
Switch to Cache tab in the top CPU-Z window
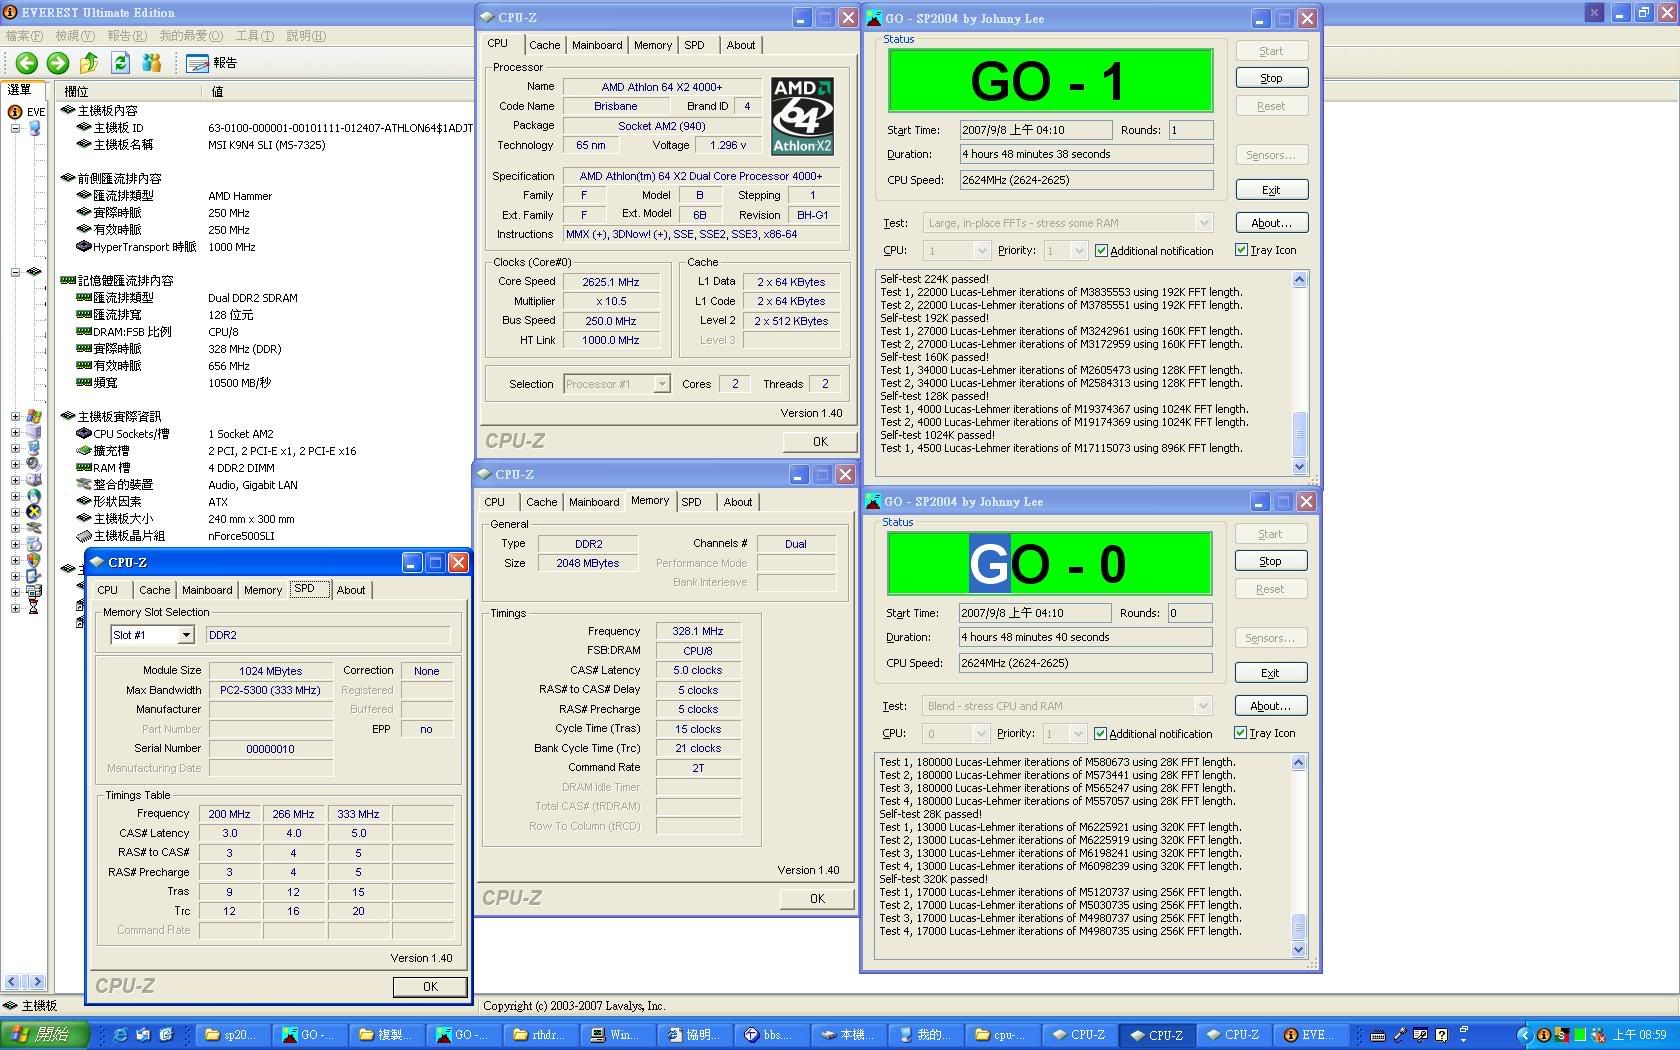click(x=545, y=45)
